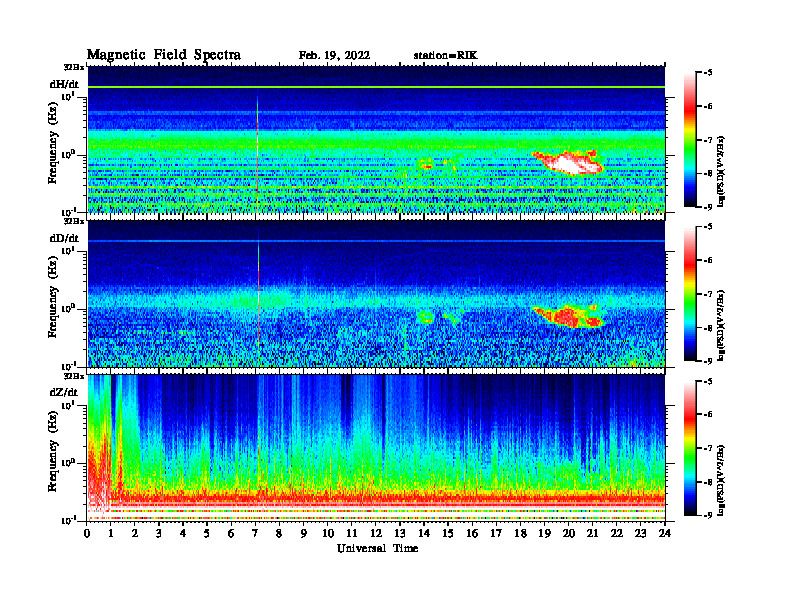792x612 pixels.
Task: Click the hour 10 tick label
Action: (x=328, y=534)
